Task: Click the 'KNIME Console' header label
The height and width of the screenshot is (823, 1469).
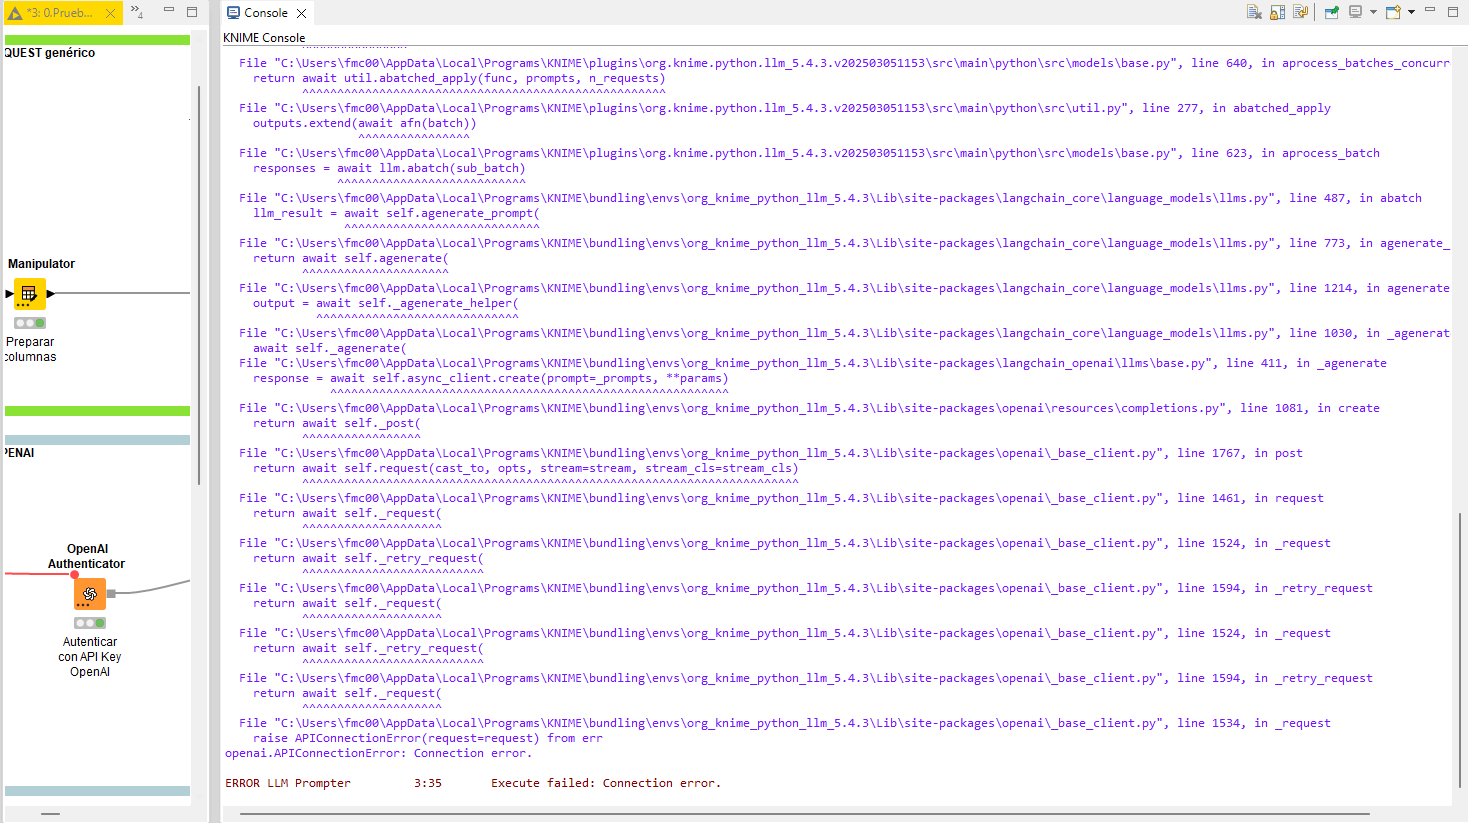Action: tap(264, 38)
